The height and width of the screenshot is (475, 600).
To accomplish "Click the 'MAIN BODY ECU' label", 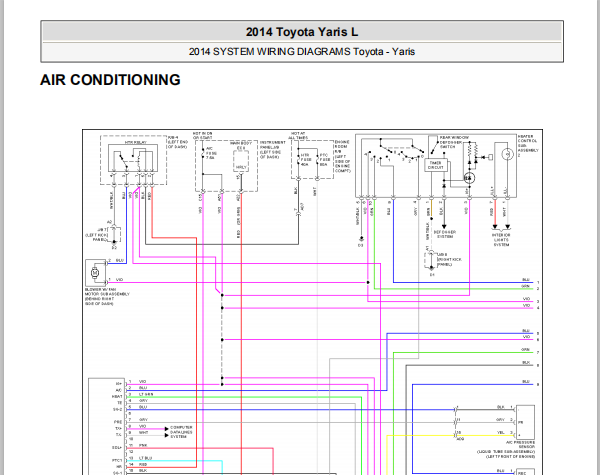I will (x=241, y=145).
